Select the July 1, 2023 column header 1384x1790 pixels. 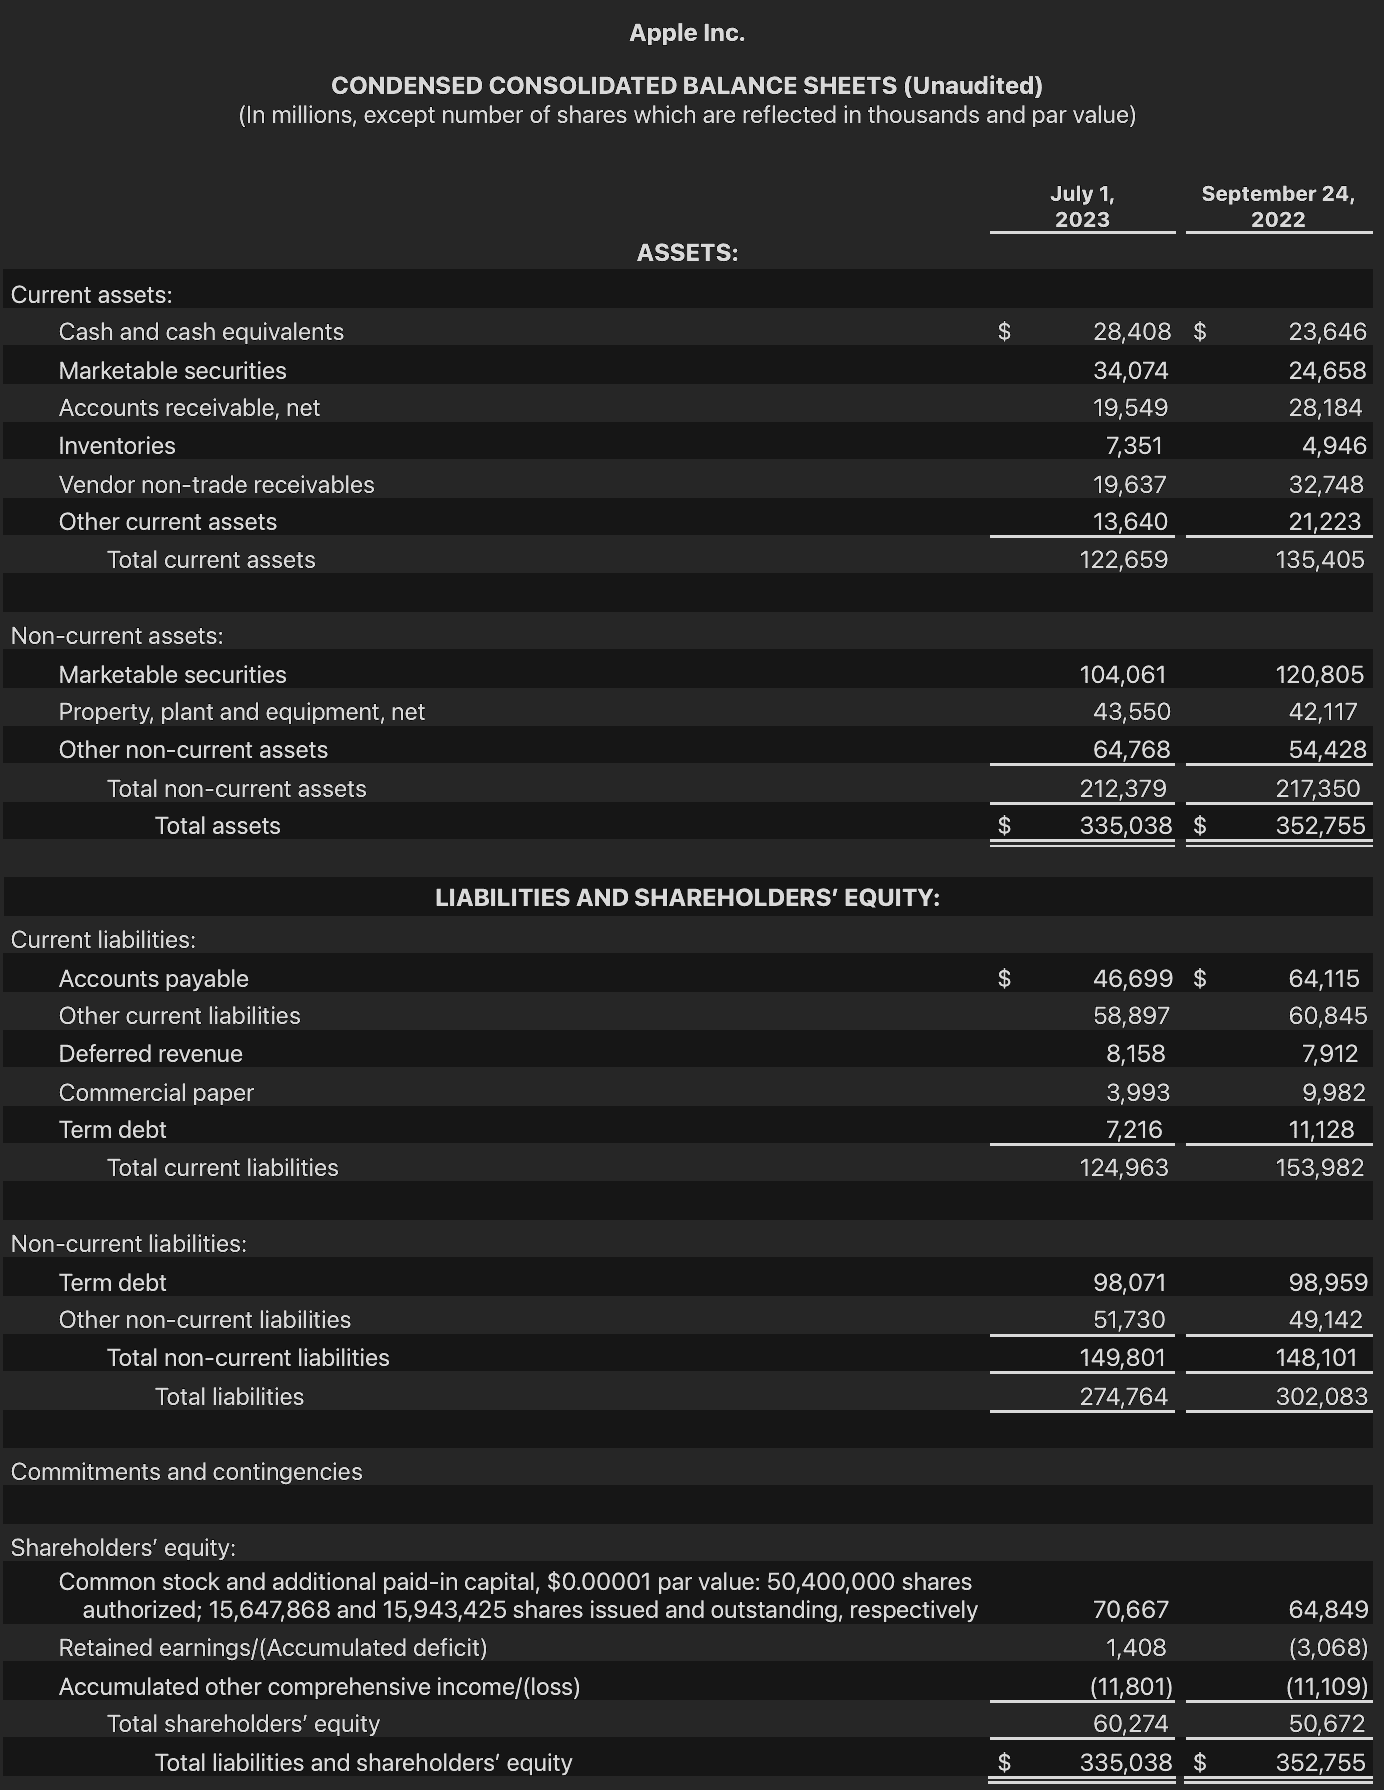pos(1082,206)
